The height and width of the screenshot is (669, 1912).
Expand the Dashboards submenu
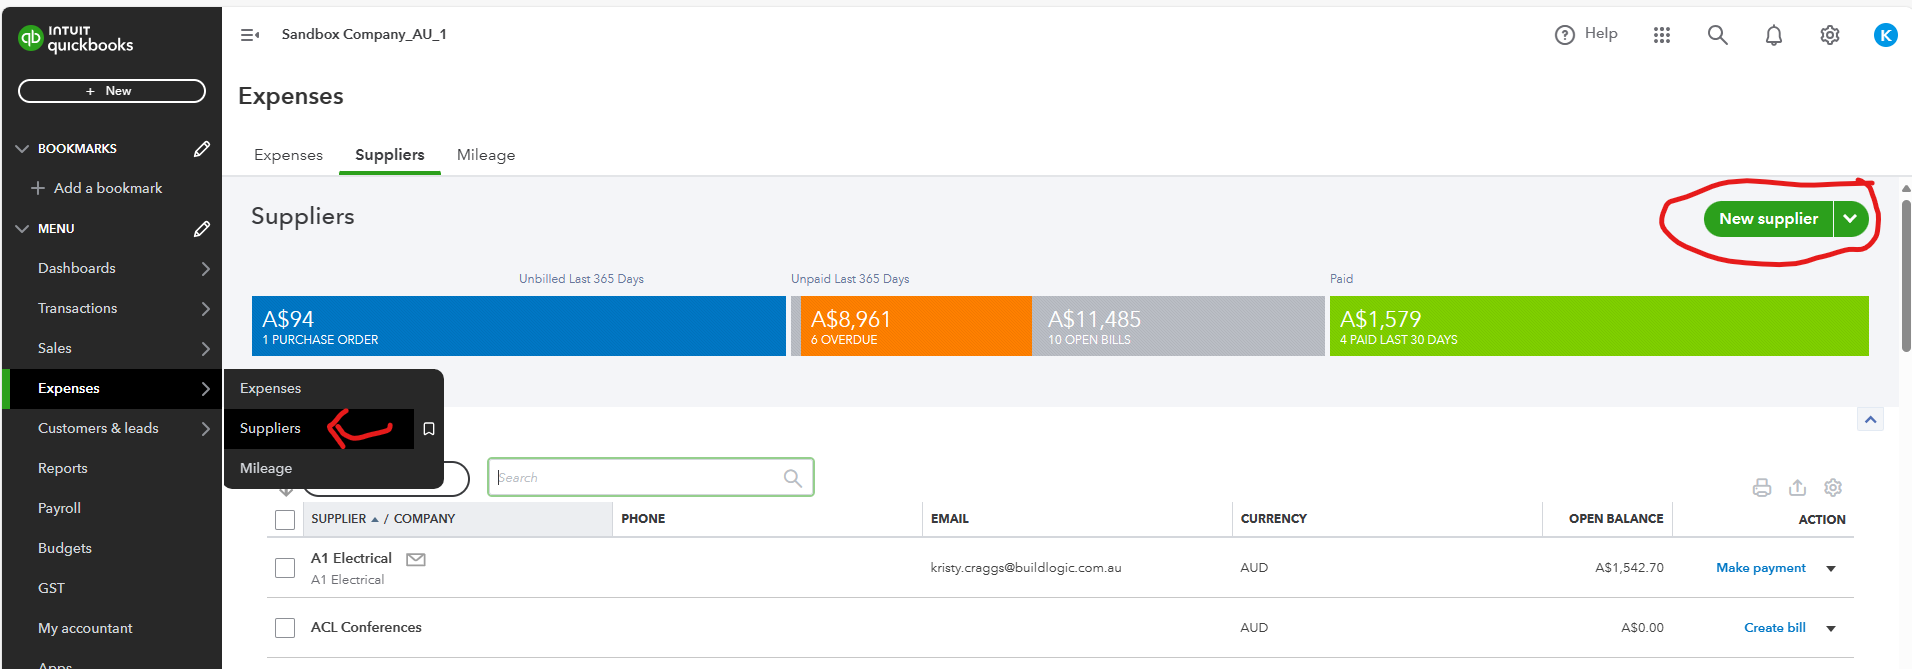[205, 268]
